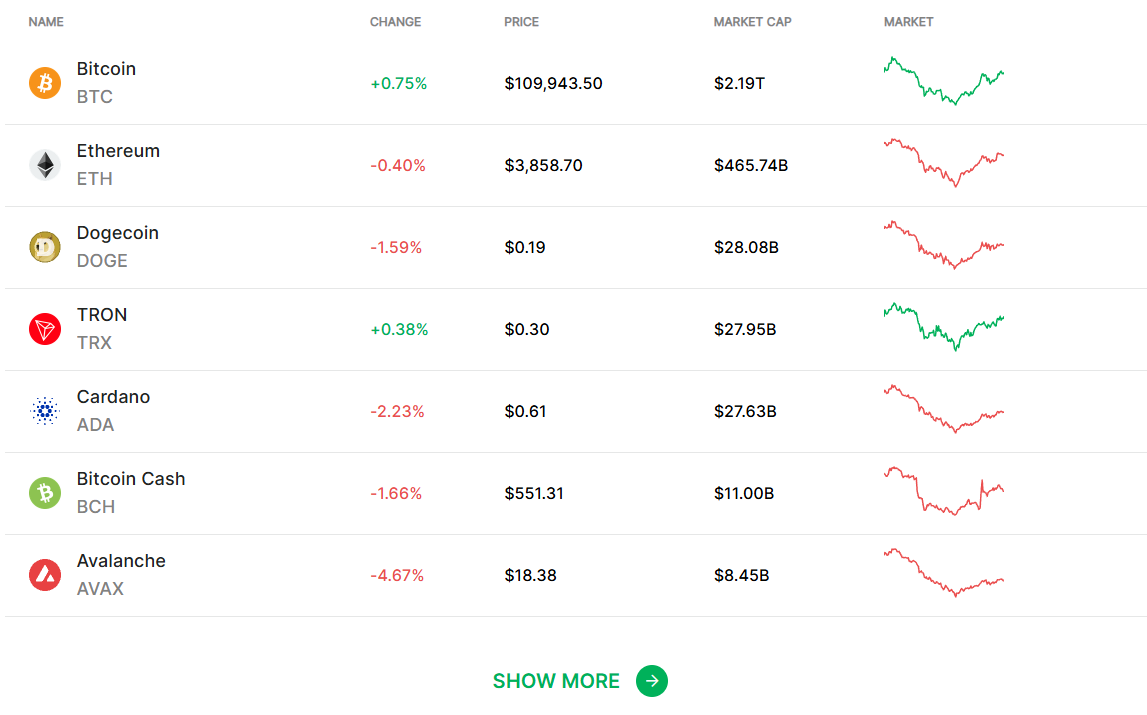Open the Cardano sparkline chart
Viewport: 1147px width, 715px height.
tap(944, 408)
